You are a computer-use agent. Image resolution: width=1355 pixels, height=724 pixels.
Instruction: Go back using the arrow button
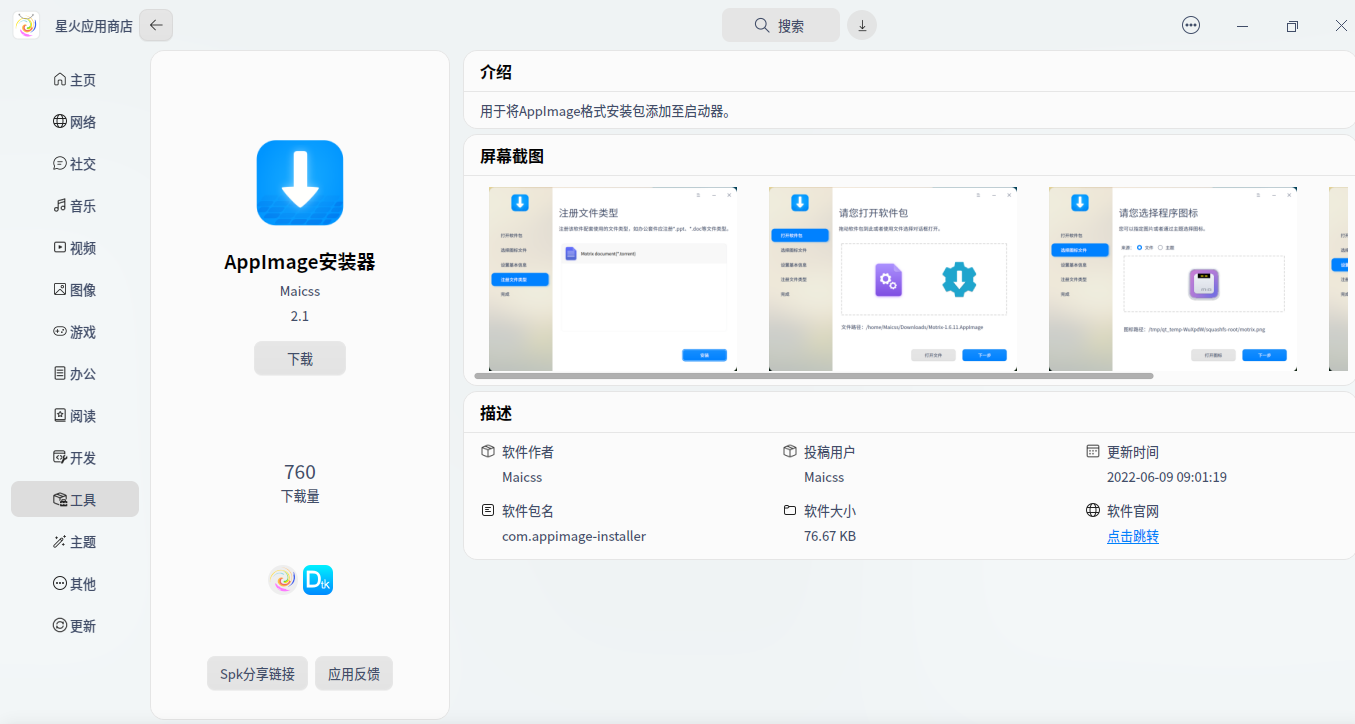(156, 25)
